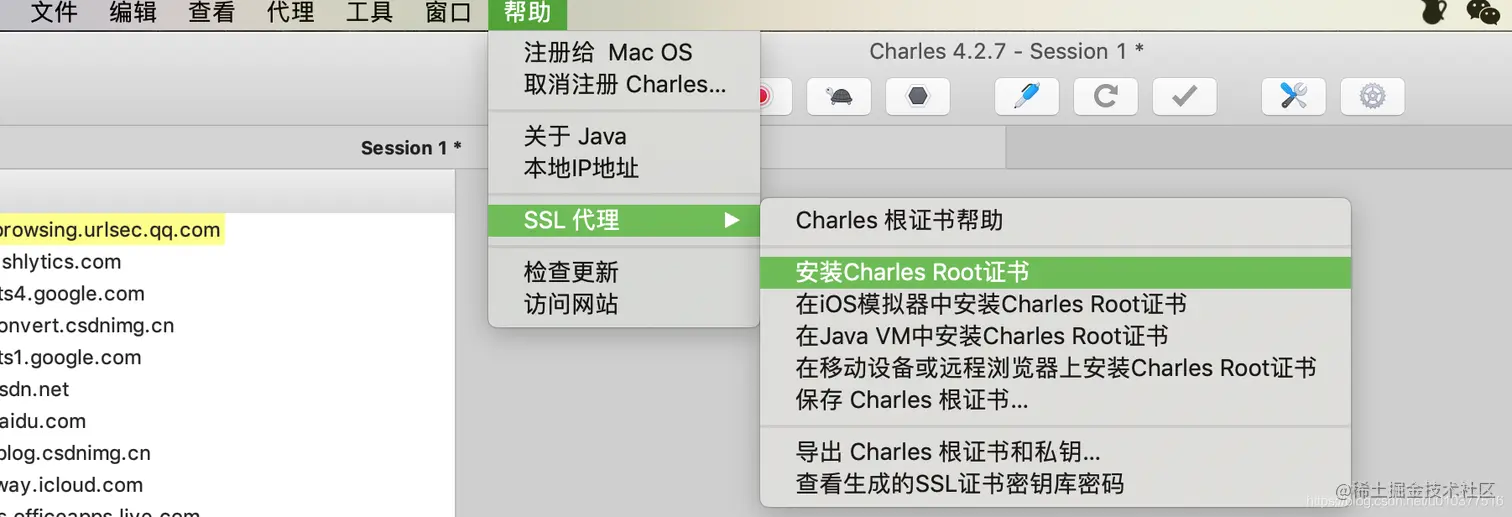Image resolution: width=1512 pixels, height=517 pixels.
Task: Choose 导出 Charles 根证书和私钥...
Action: [x=1055, y=452]
